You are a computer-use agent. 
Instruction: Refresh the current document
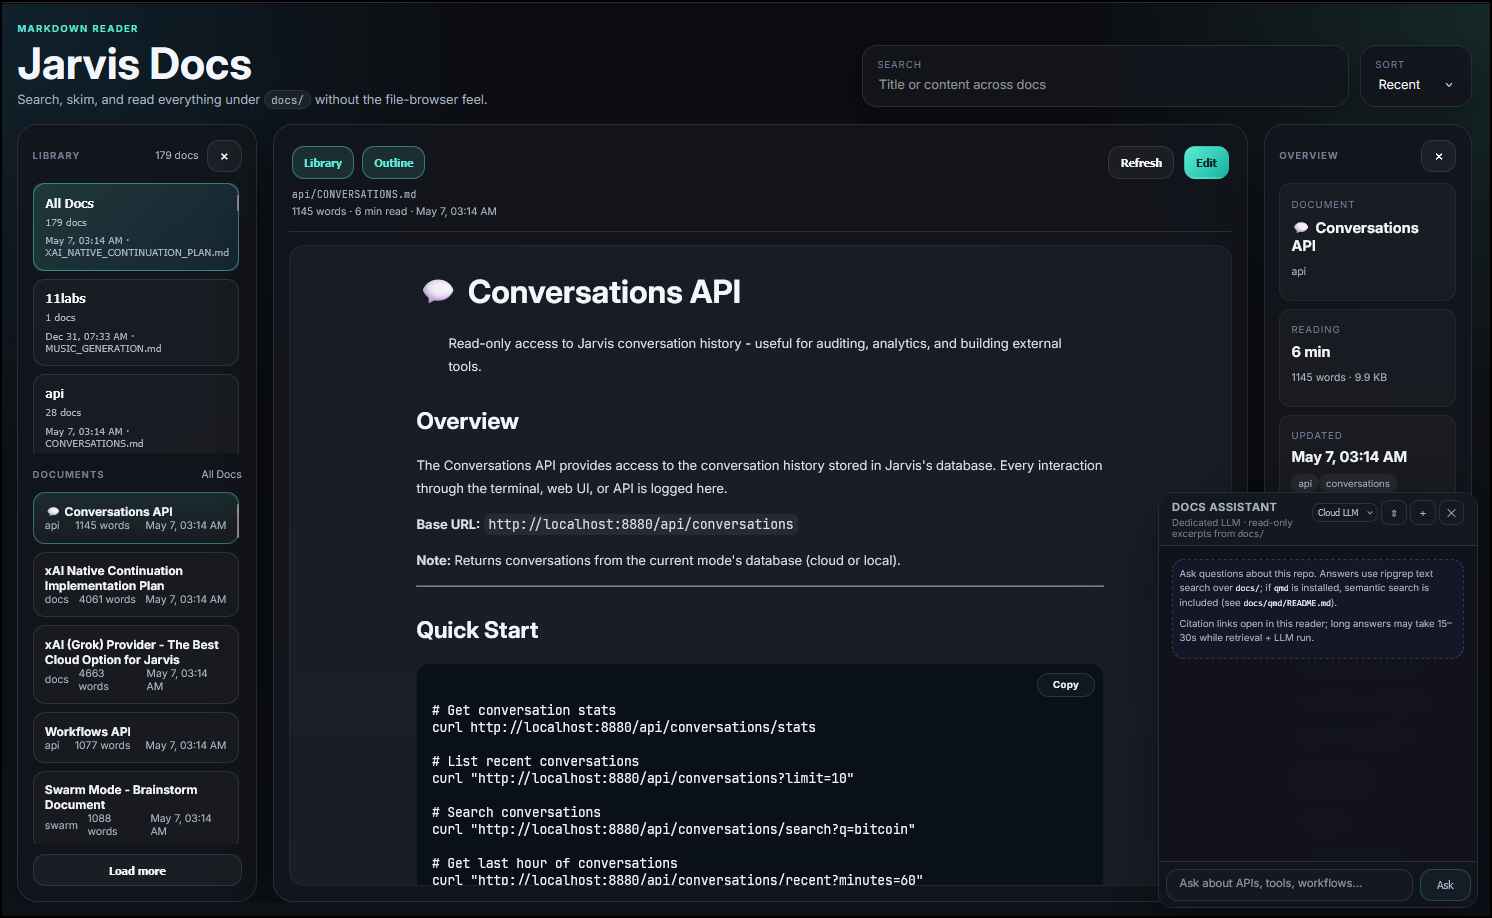point(1141,163)
